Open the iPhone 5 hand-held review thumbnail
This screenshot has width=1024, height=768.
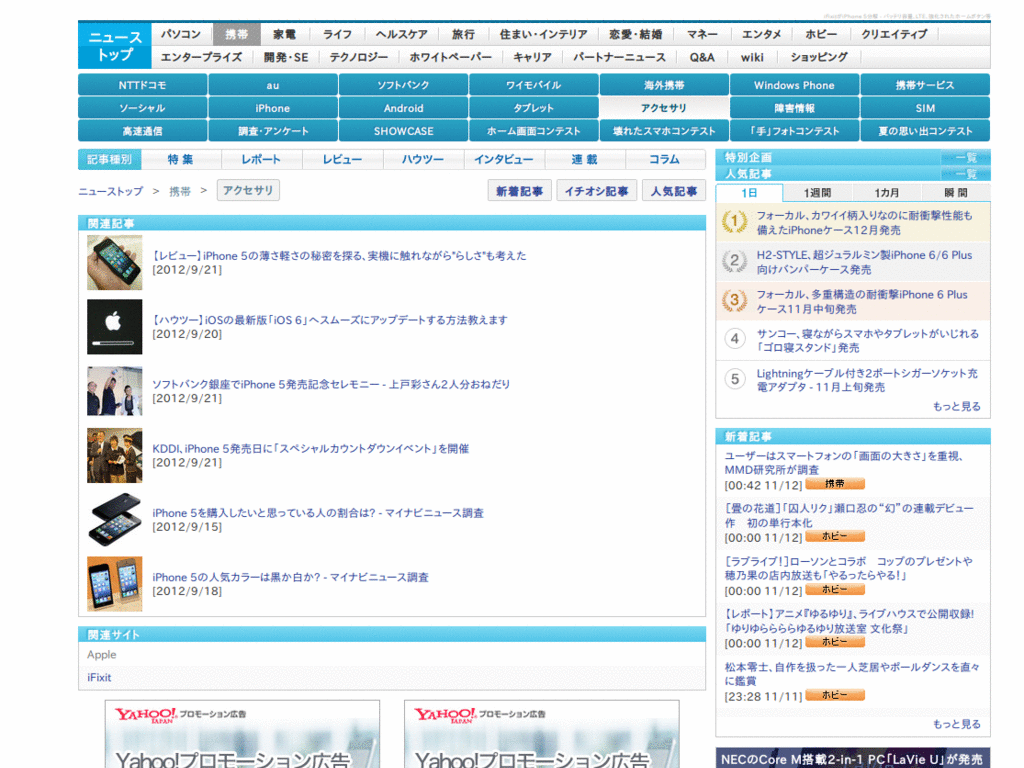[x=114, y=263]
